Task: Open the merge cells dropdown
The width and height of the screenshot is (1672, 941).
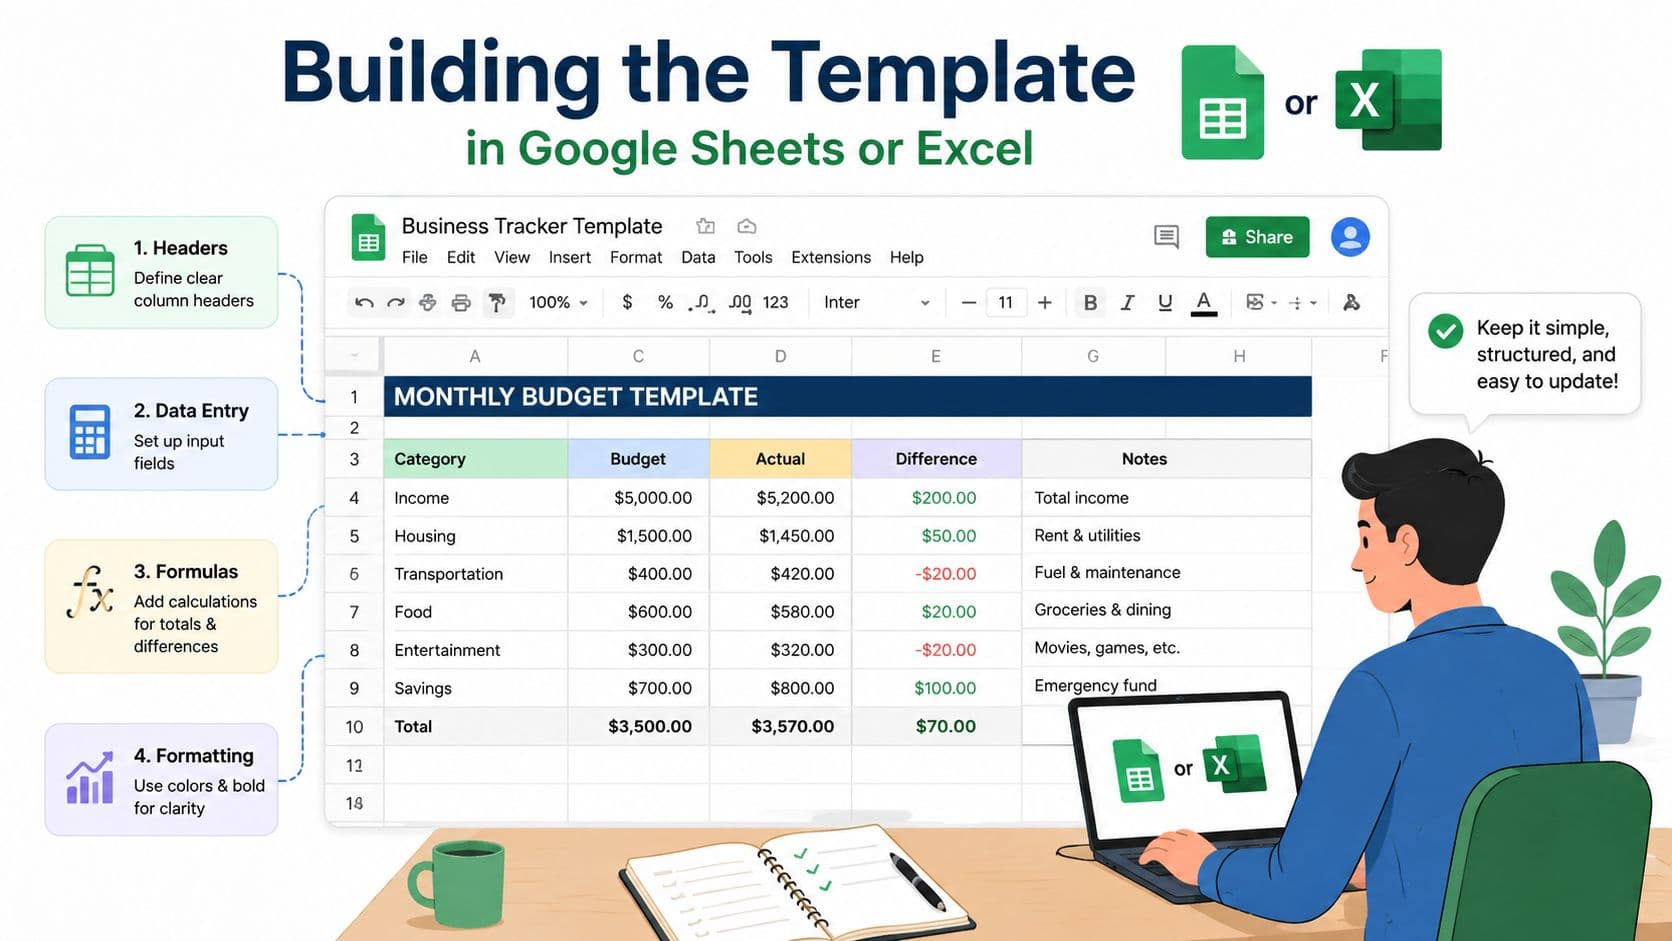Action: (x=1303, y=302)
